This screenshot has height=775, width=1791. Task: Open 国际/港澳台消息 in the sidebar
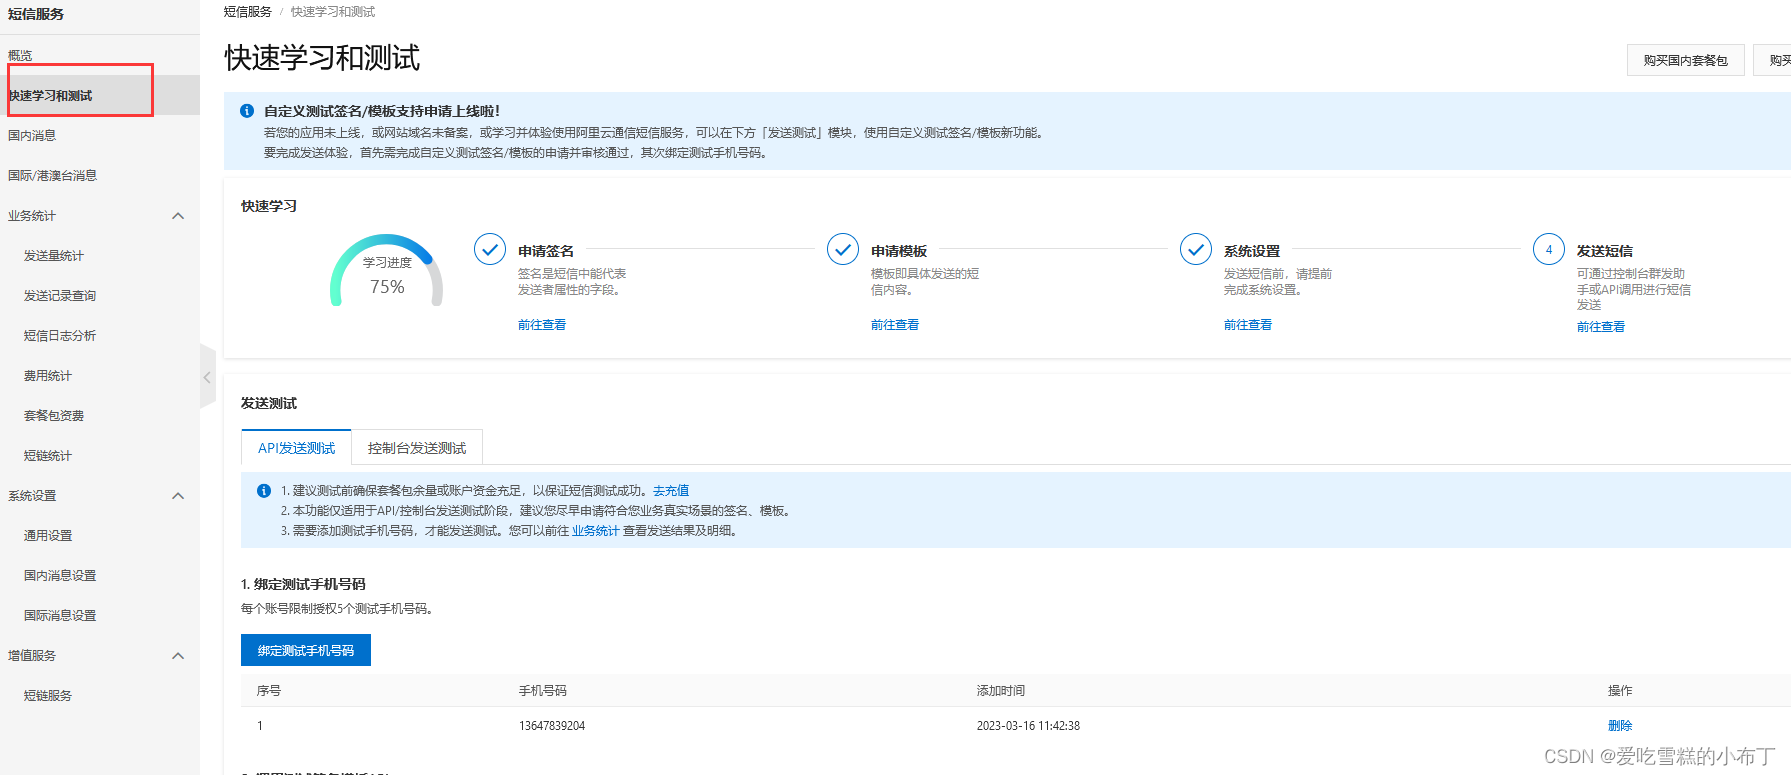tap(52, 175)
